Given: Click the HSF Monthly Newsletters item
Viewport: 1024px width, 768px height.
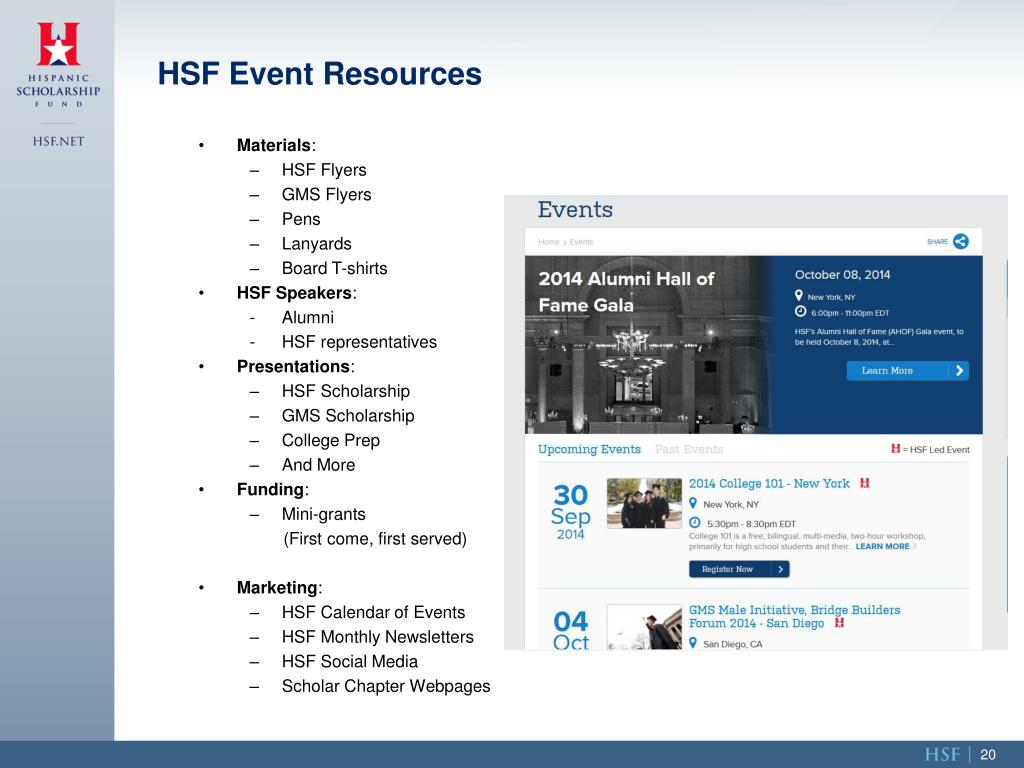Looking at the screenshot, I should [x=377, y=637].
